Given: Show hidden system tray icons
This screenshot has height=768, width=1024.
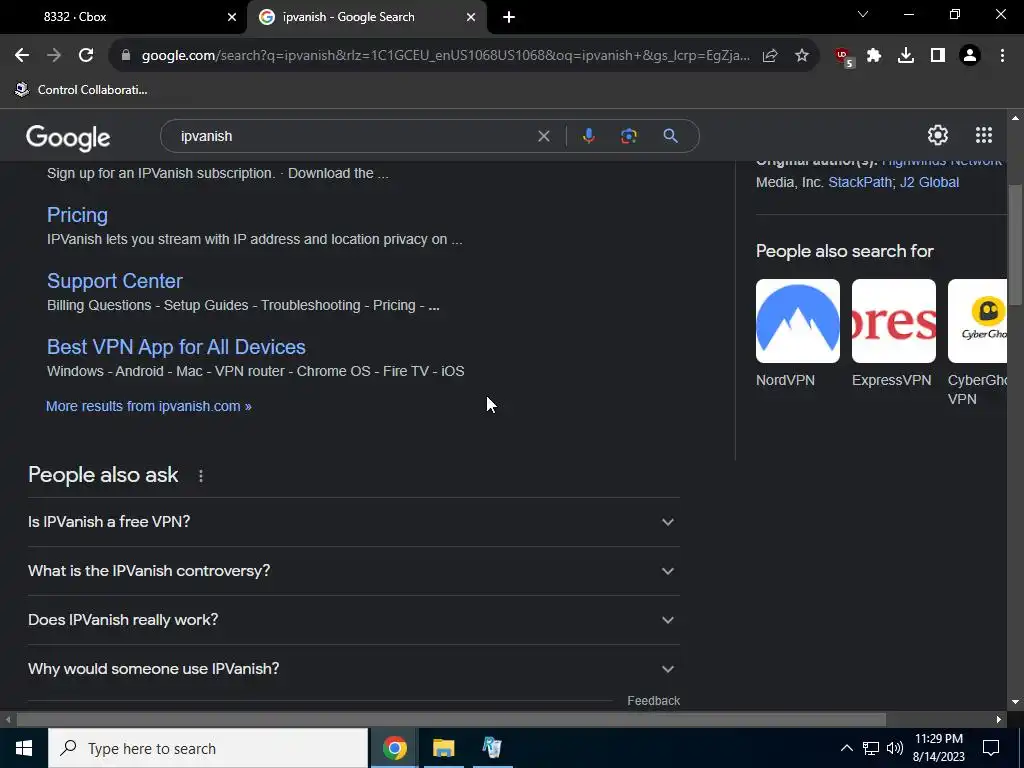Looking at the screenshot, I should click(x=846, y=748).
